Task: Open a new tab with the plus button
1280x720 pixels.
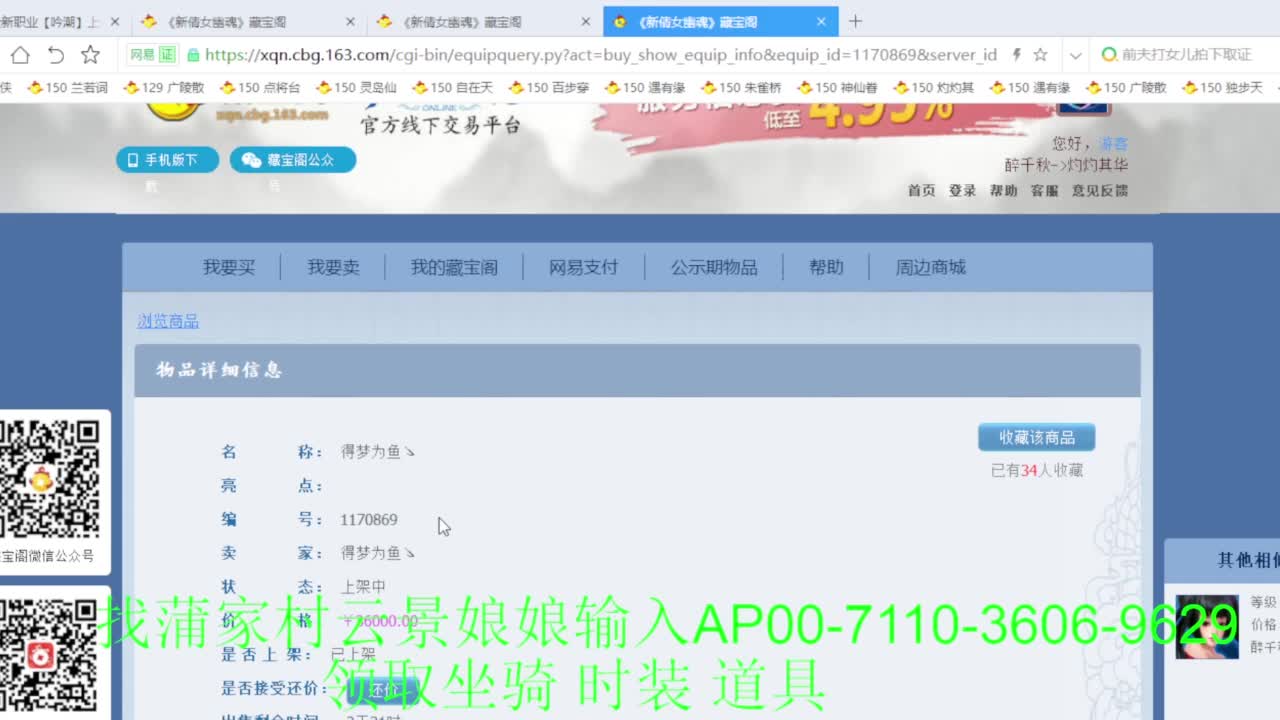Action: (855, 21)
